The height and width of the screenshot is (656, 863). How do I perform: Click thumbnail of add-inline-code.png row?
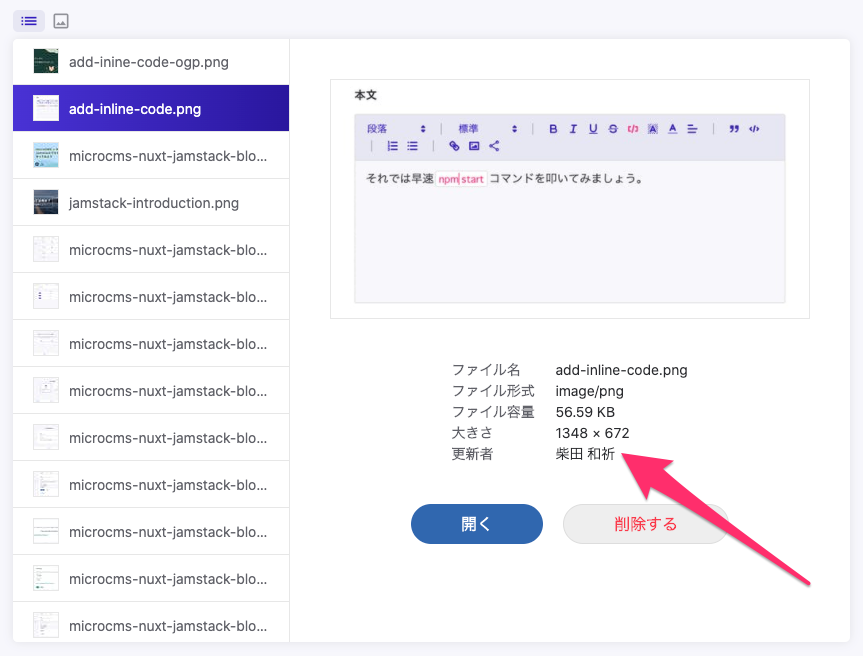click(x=46, y=109)
